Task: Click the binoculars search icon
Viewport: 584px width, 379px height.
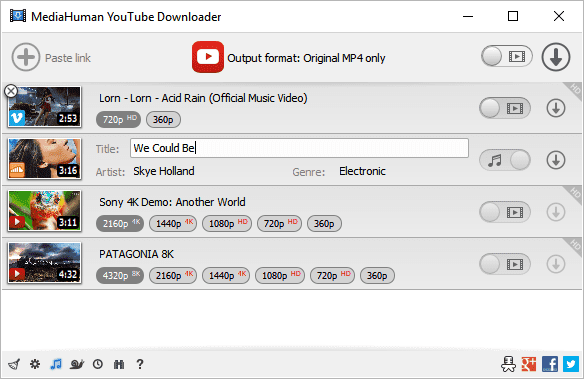Action: (x=119, y=364)
